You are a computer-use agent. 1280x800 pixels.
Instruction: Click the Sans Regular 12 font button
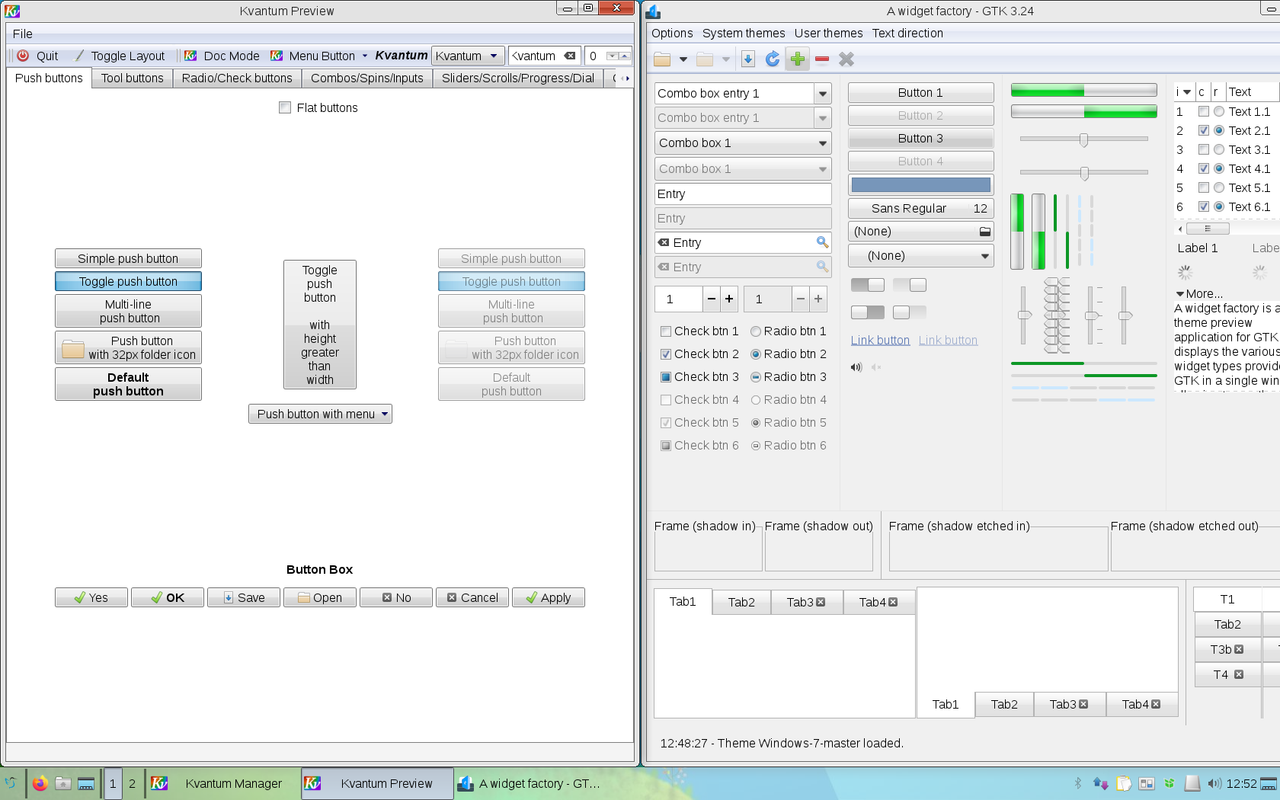(921, 209)
